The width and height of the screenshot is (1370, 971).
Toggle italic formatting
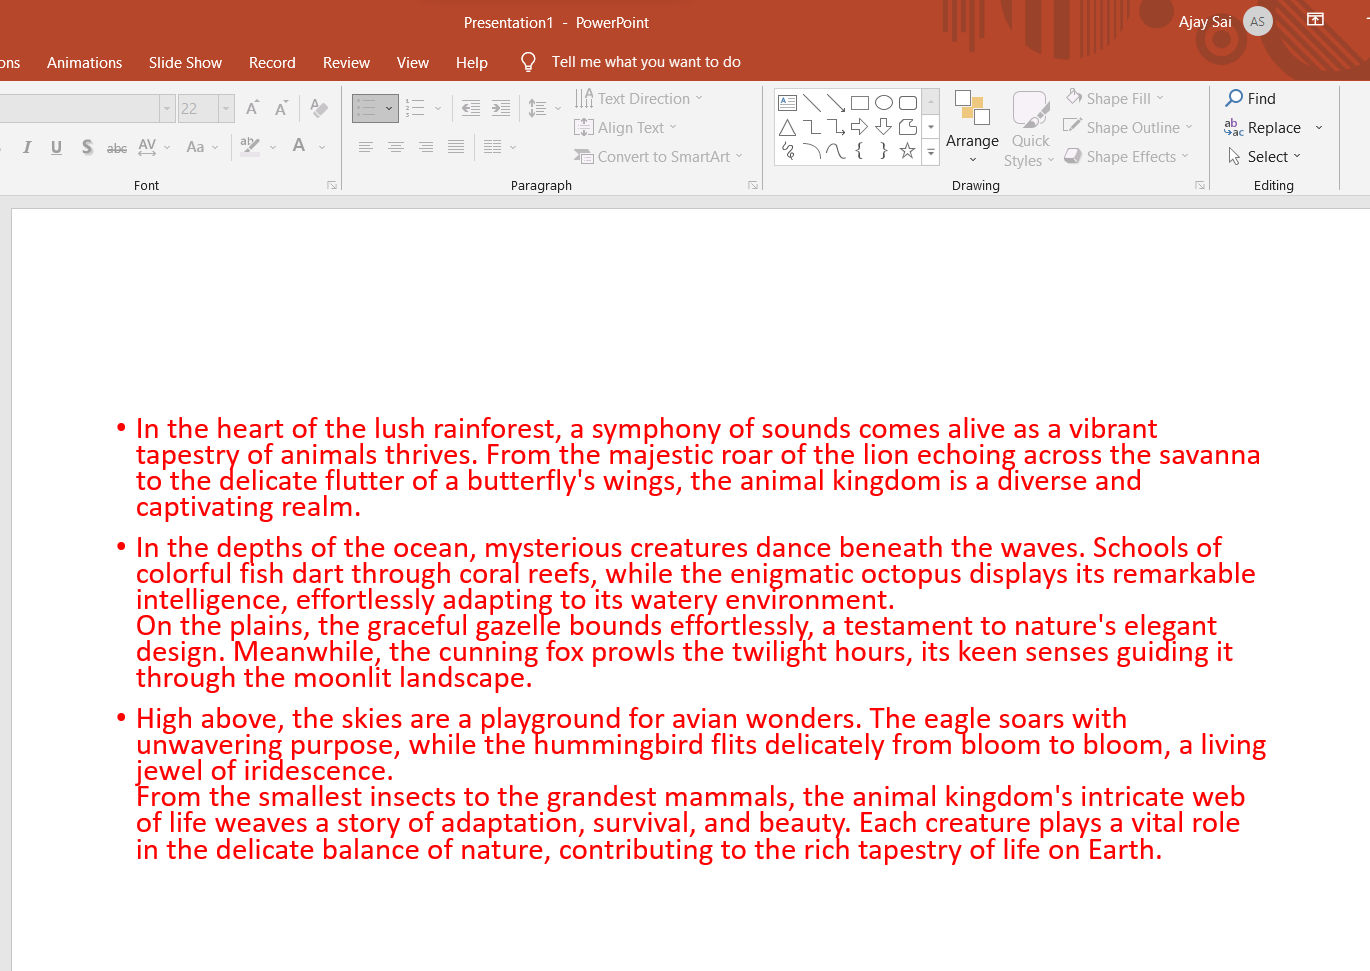(27, 147)
